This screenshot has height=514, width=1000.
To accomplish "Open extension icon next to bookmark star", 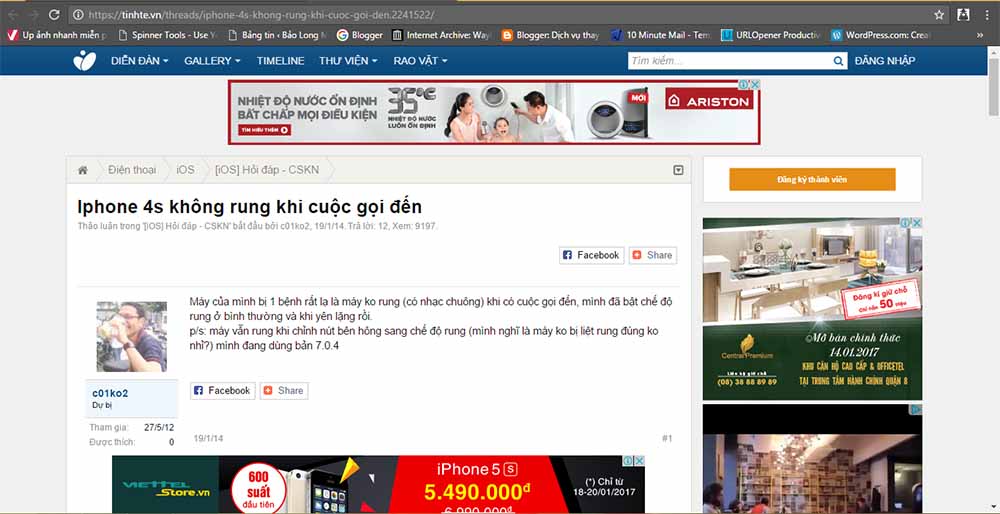I will click(x=964, y=14).
